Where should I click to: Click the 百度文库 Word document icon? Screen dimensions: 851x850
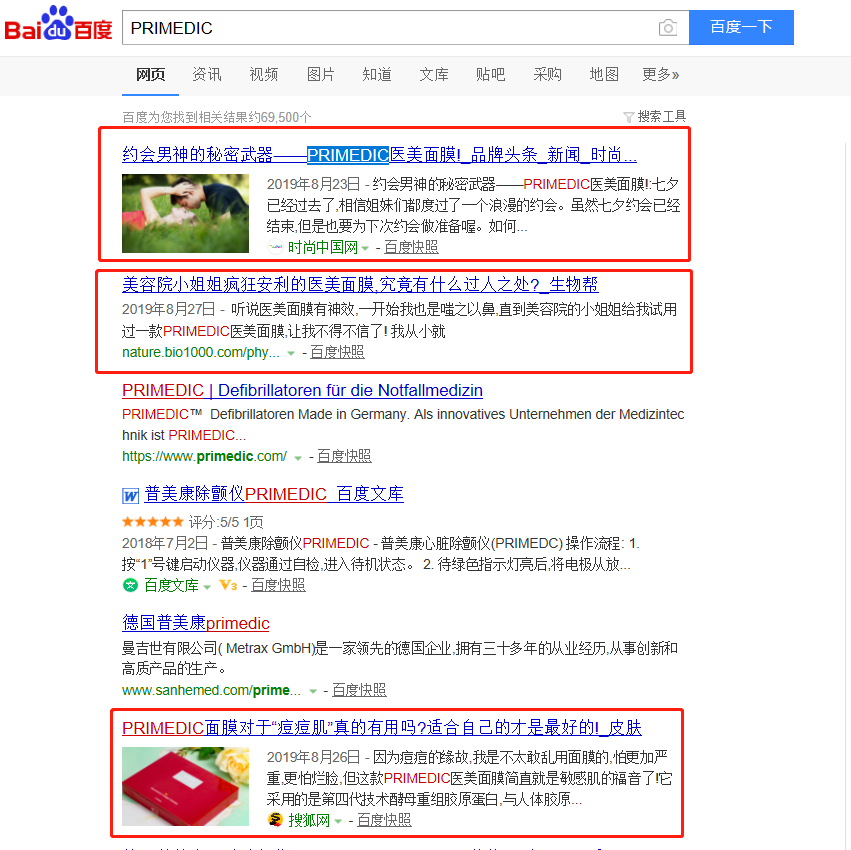[x=130, y=495]
